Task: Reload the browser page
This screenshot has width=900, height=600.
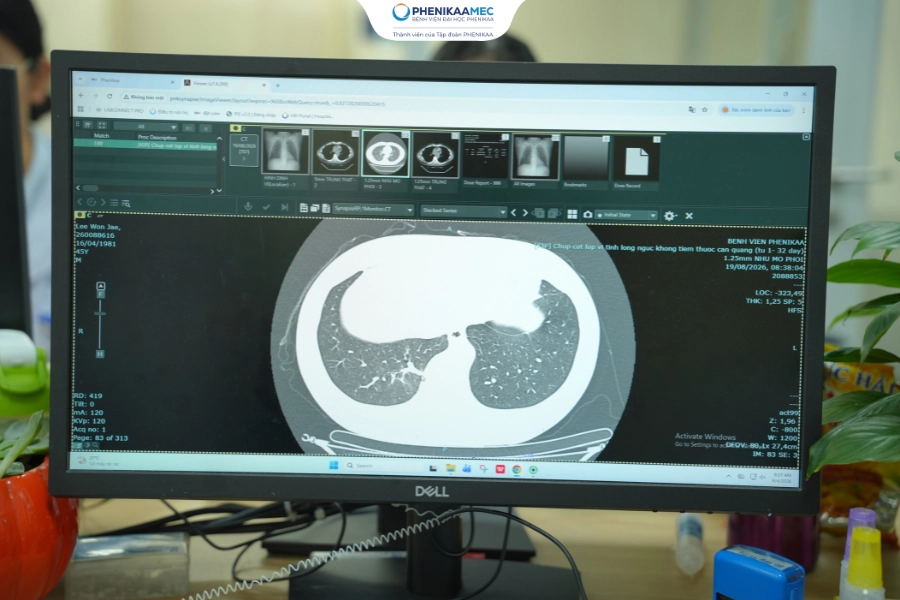Action: point(109,96)
